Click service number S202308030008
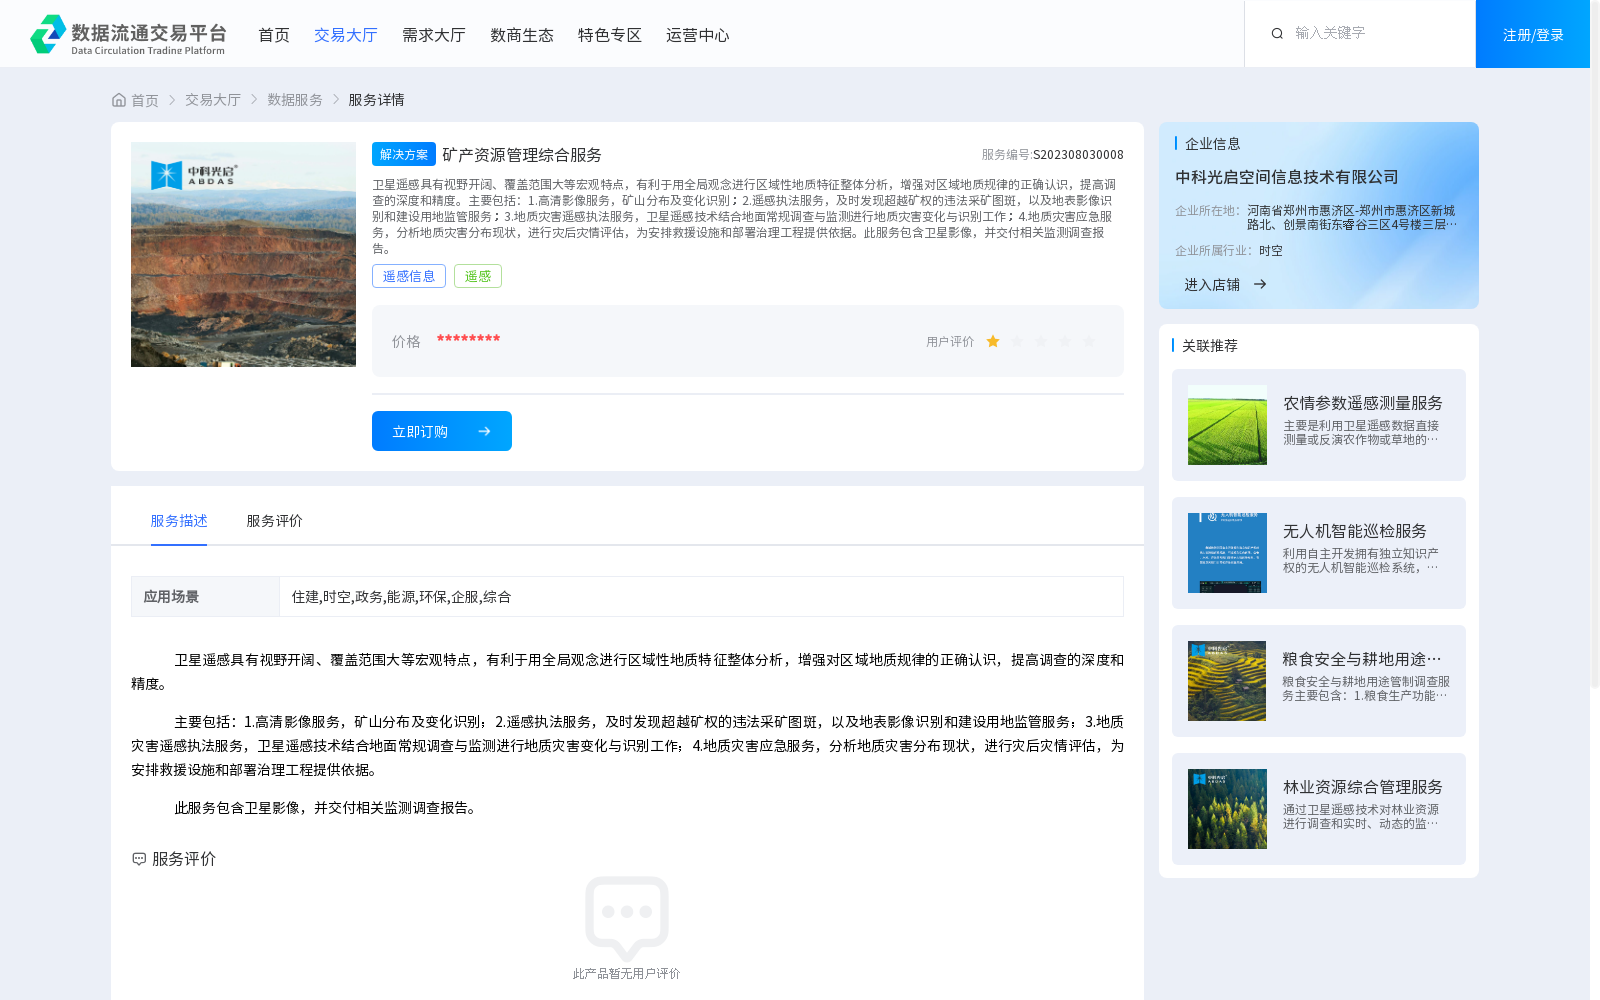The image size is (1600, 1000). [x=1078, y=155]
